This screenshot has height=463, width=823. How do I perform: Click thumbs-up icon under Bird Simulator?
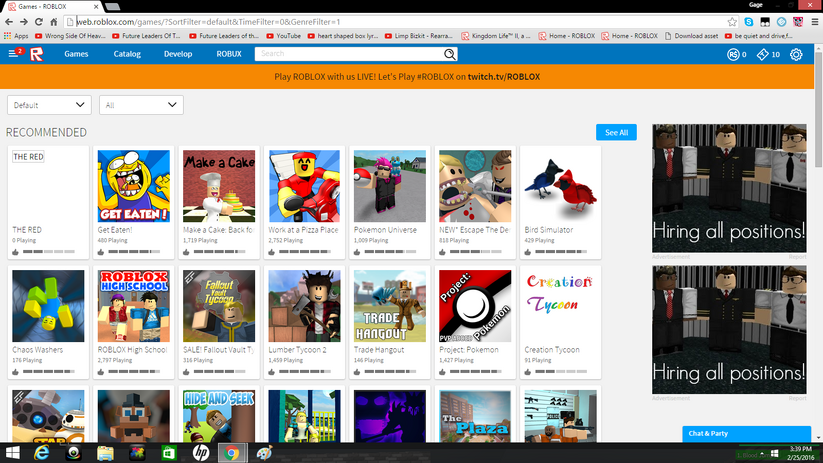[x=527, y=252]
